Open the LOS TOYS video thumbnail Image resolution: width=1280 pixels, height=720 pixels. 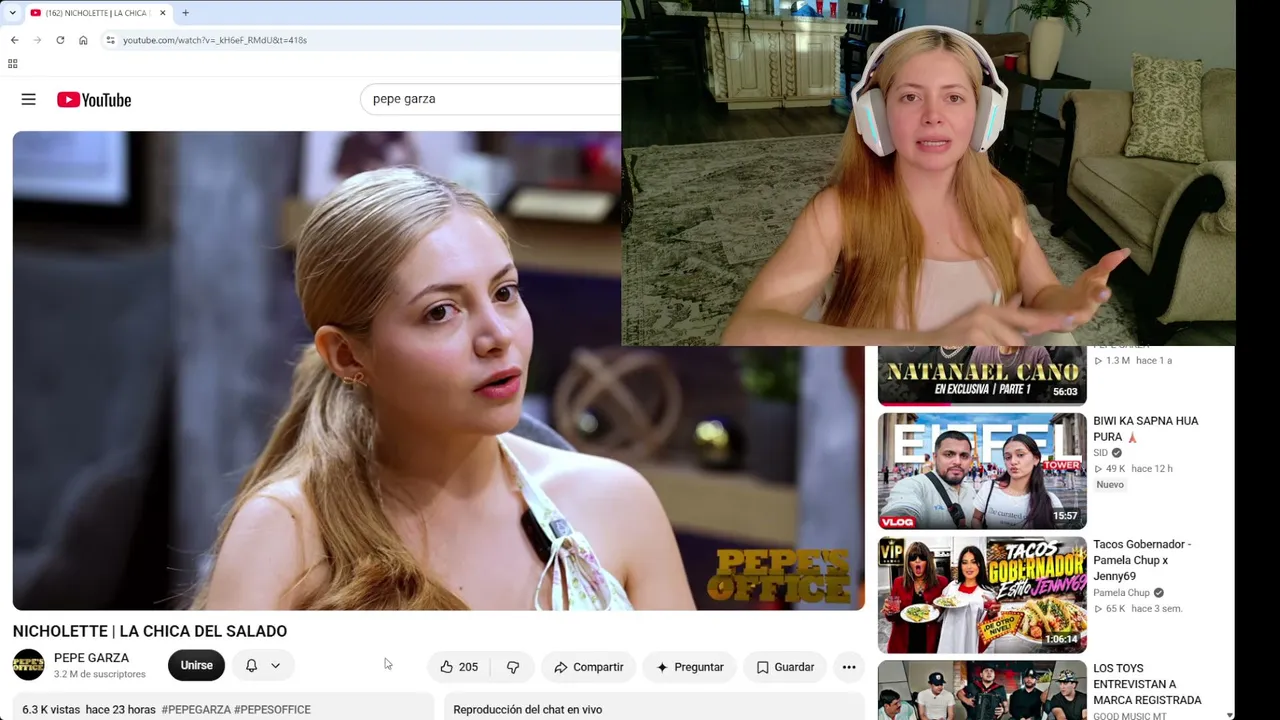(x=982, y=690)
